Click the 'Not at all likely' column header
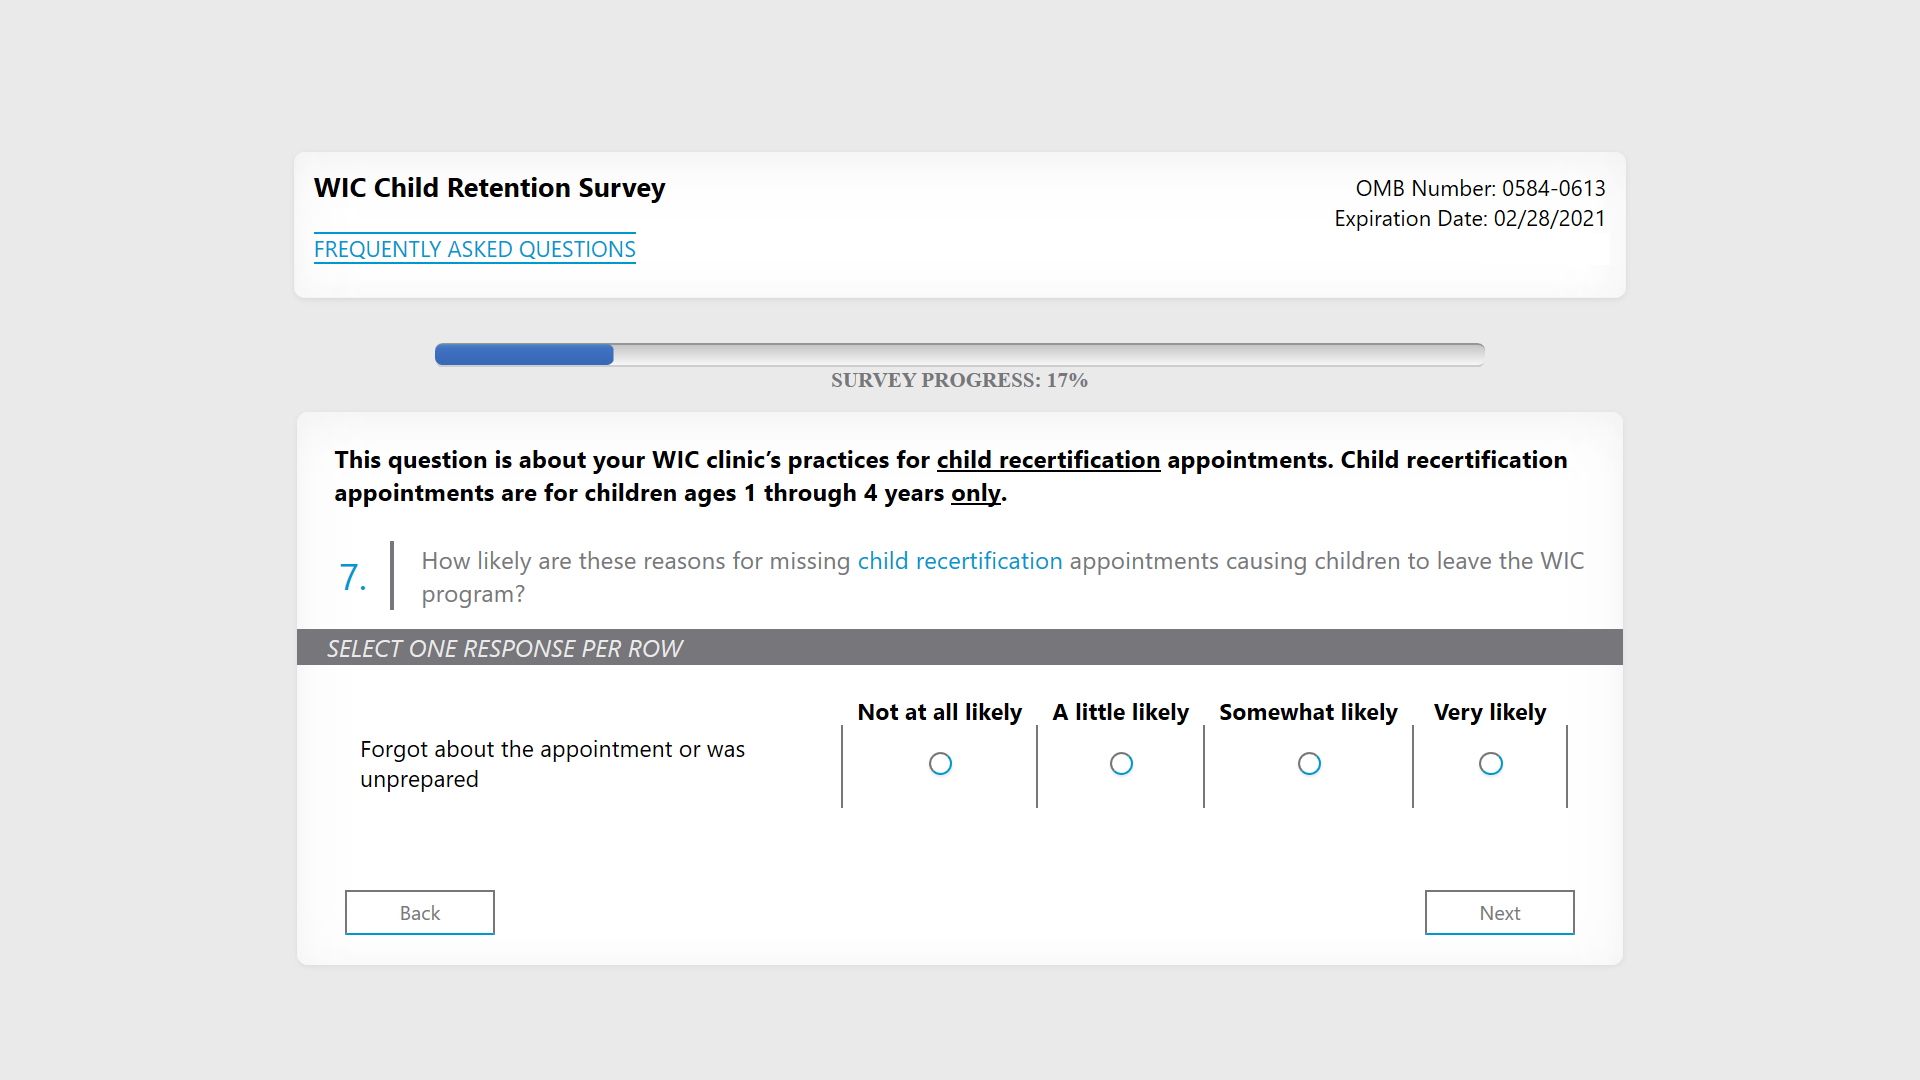1920x1080 pixels. tap(939, 712)
